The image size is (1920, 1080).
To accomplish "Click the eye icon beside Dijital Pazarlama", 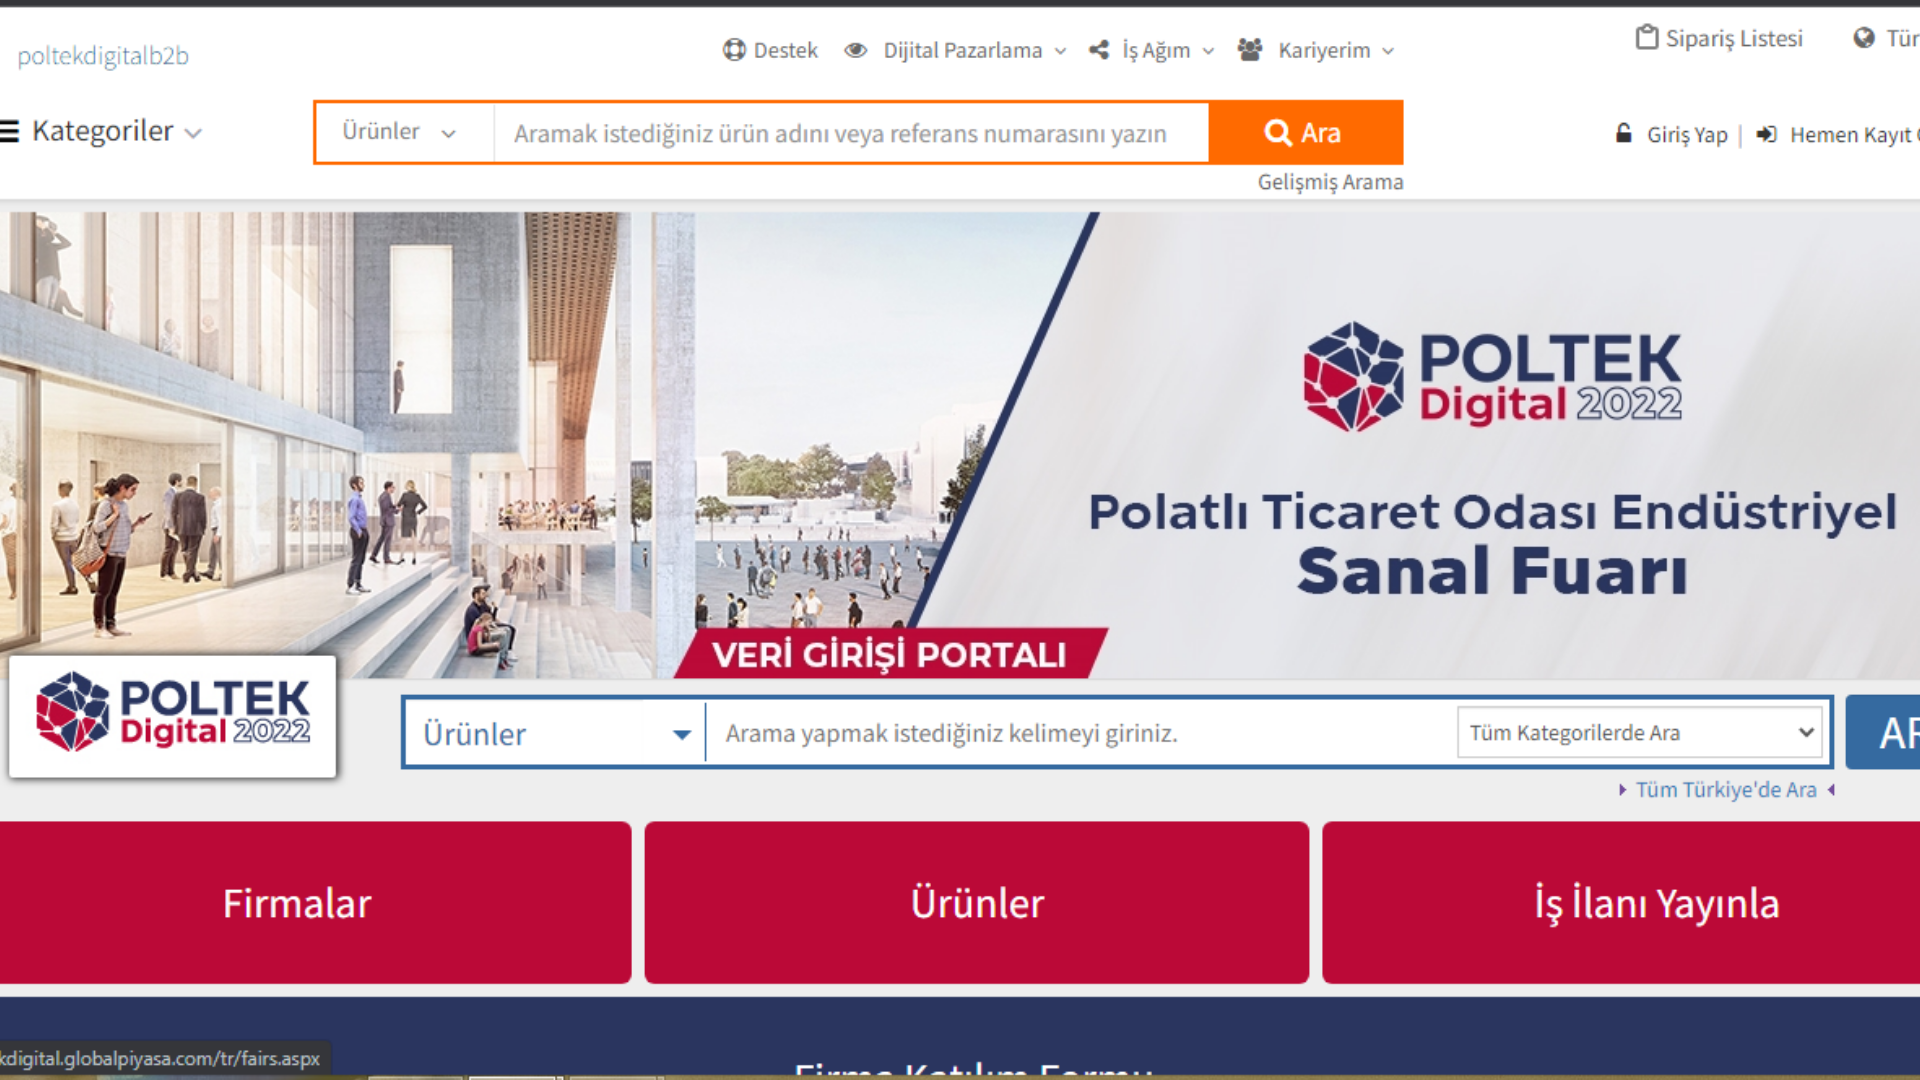I will (x=855, y=50).
